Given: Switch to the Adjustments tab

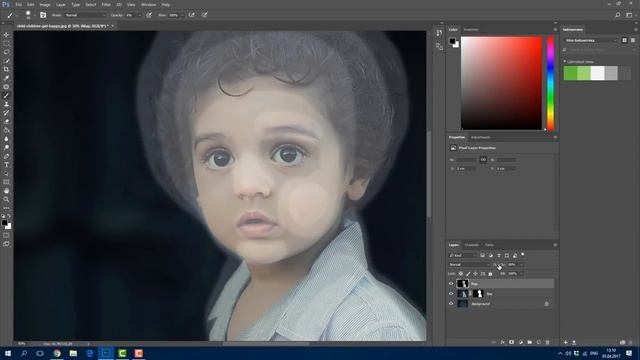Looking at the screenshot, I should [x=481, y=138].
